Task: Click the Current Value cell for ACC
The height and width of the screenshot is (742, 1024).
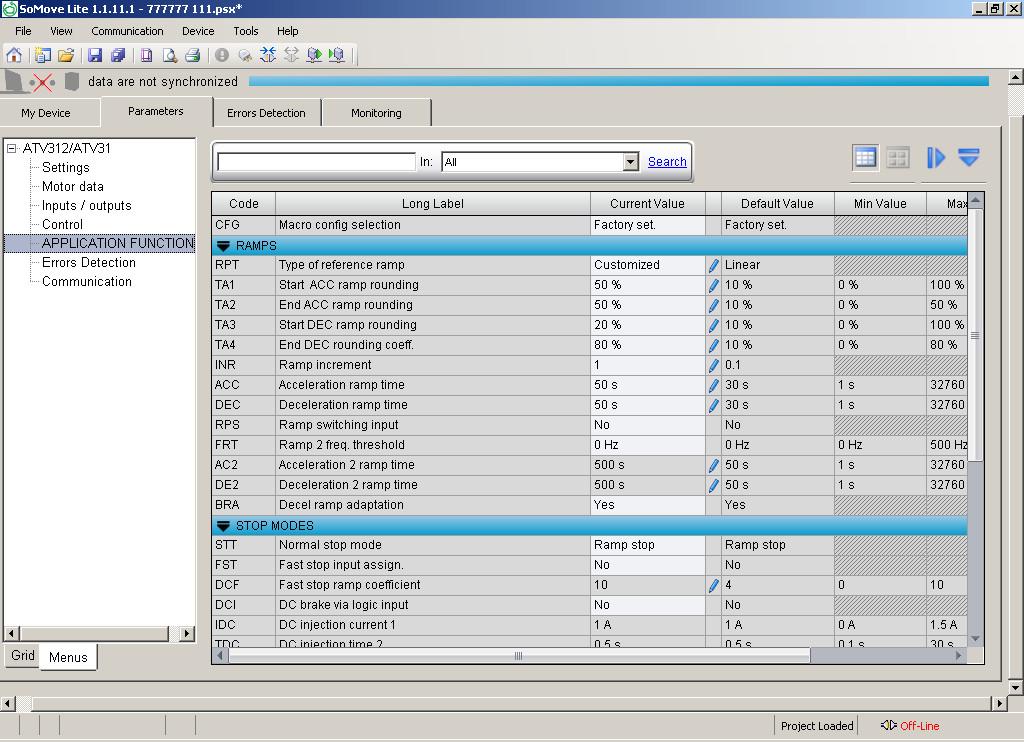Action: point(647,385)
